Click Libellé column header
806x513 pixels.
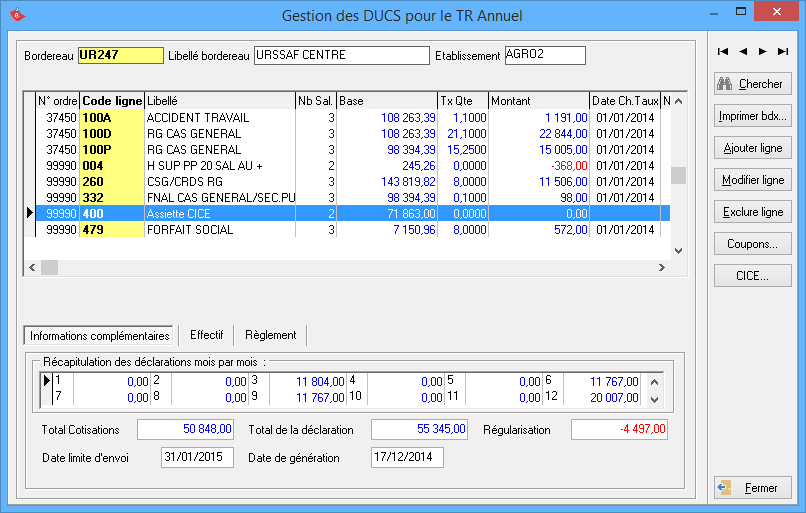point(220,101)
